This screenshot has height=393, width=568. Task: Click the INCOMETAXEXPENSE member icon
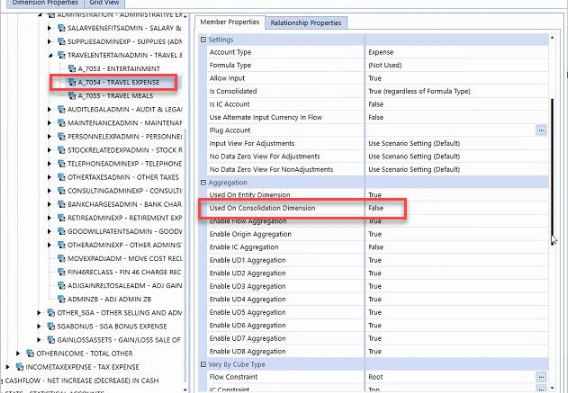[x=20, y=367]
